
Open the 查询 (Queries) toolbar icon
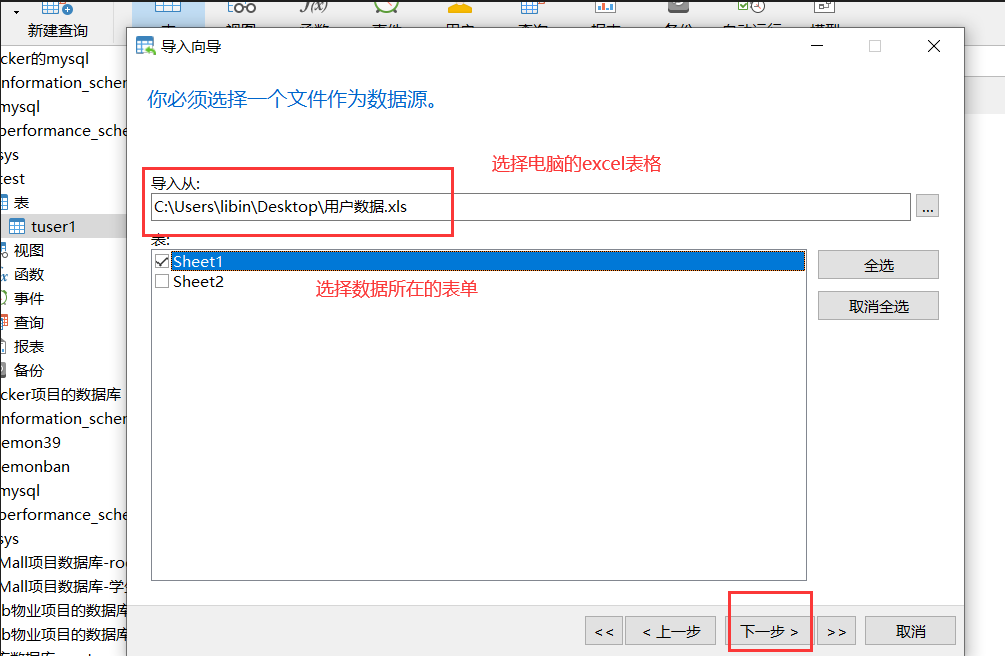pyautogui.click(x=531, y=10)
